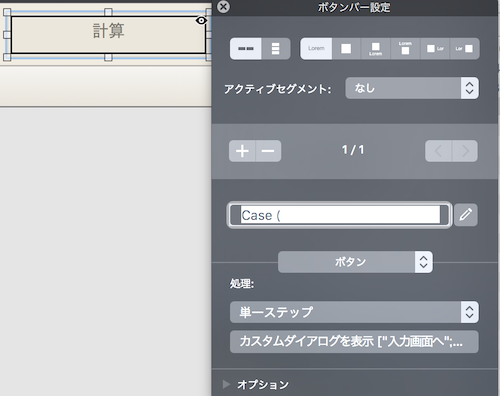Choose icon left of text layout

pos(435,49)
